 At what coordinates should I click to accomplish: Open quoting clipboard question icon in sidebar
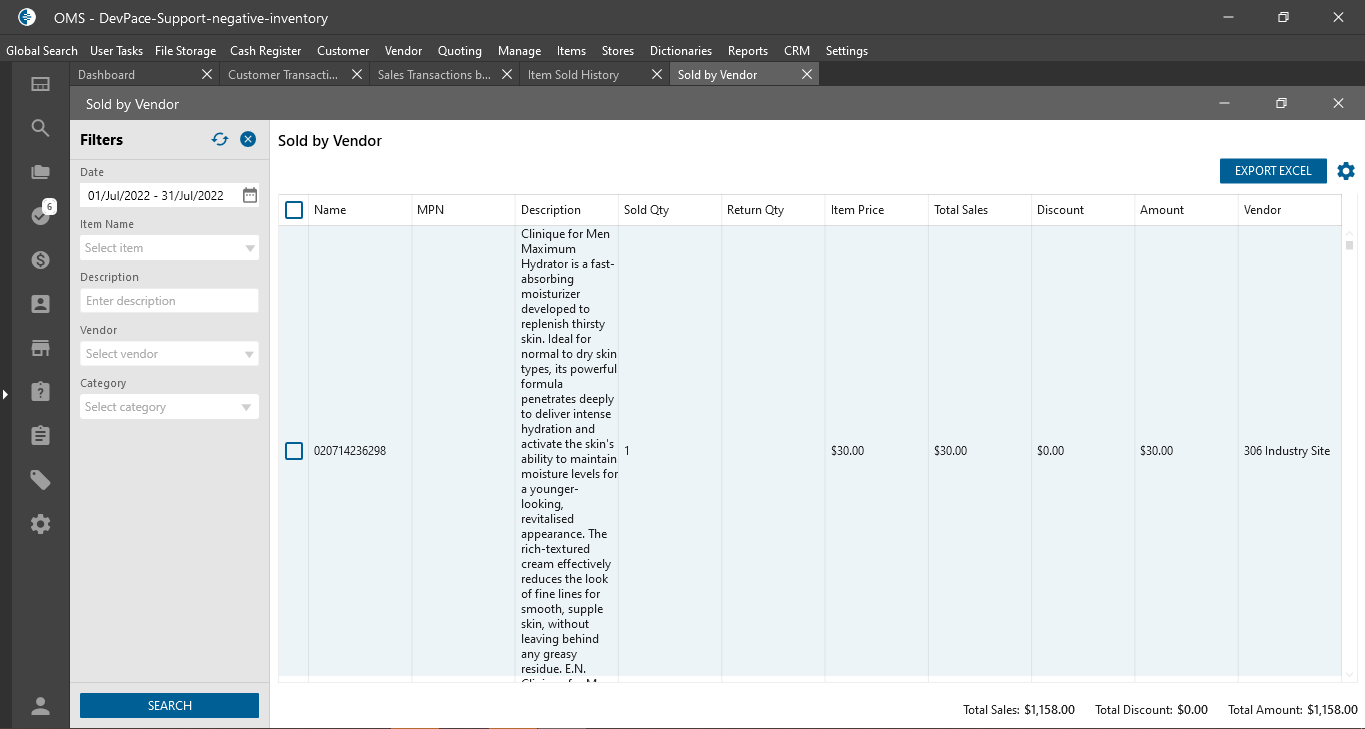pyautogui.click(x=40, y=392)
